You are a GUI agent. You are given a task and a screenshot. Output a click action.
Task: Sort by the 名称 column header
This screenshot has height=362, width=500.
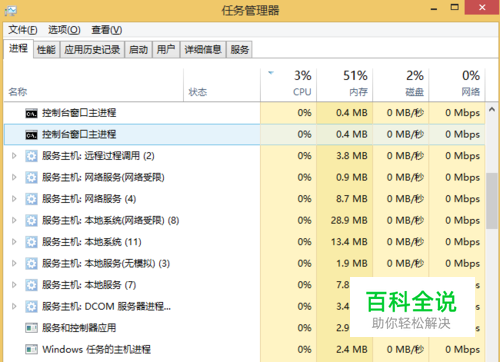coord(93,85)
